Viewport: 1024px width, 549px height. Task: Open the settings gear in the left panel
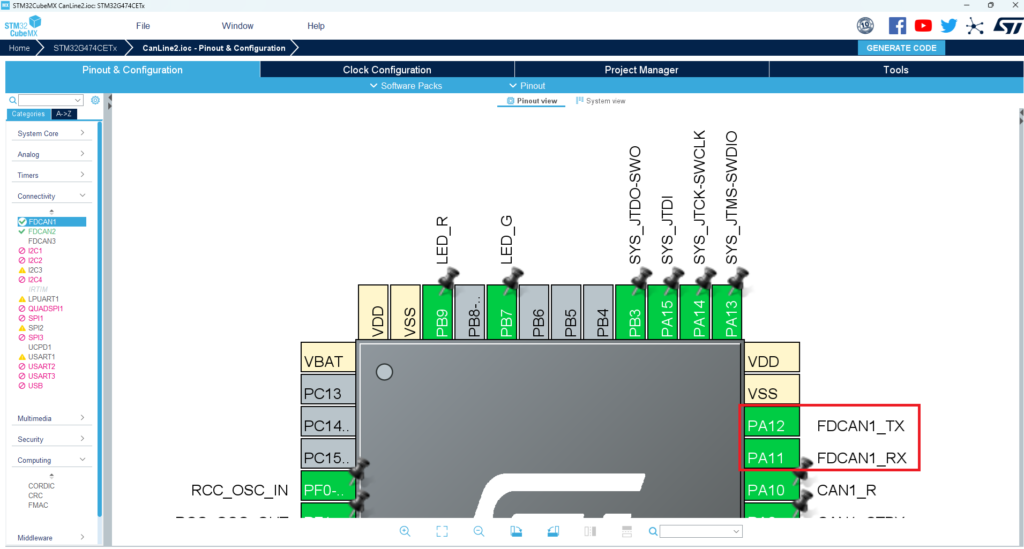(95, 100)
